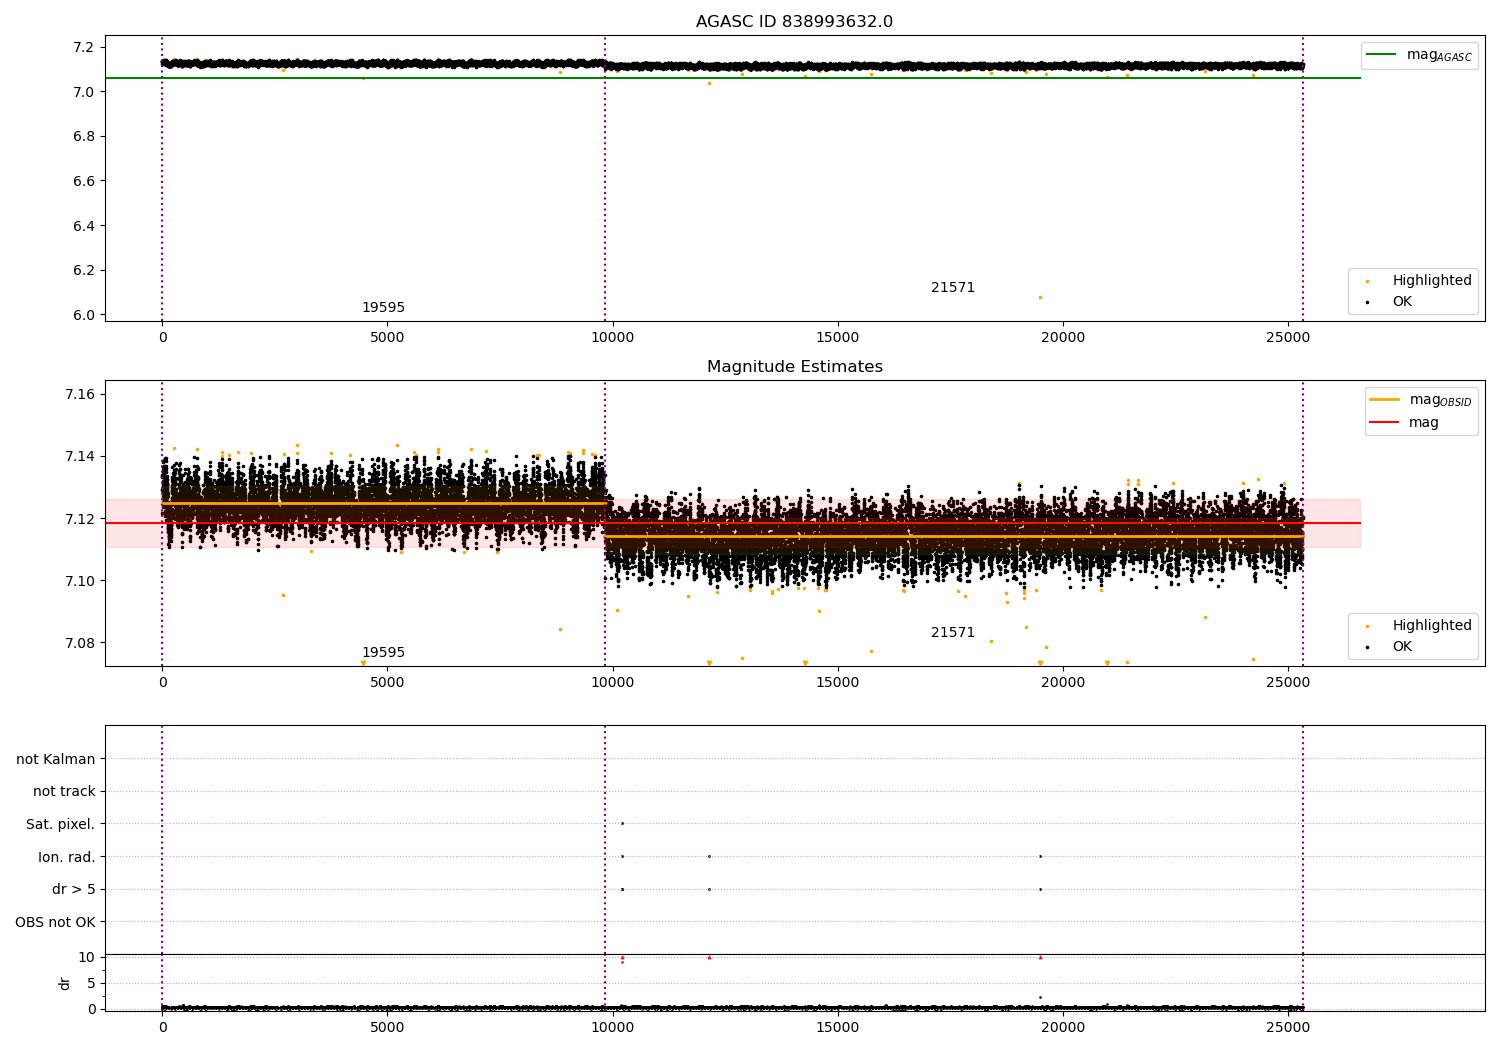Click the green line sample in the mag AGASC legend
Viewport: 1500px width, 1050px height.
click(x=1382, y=55)
